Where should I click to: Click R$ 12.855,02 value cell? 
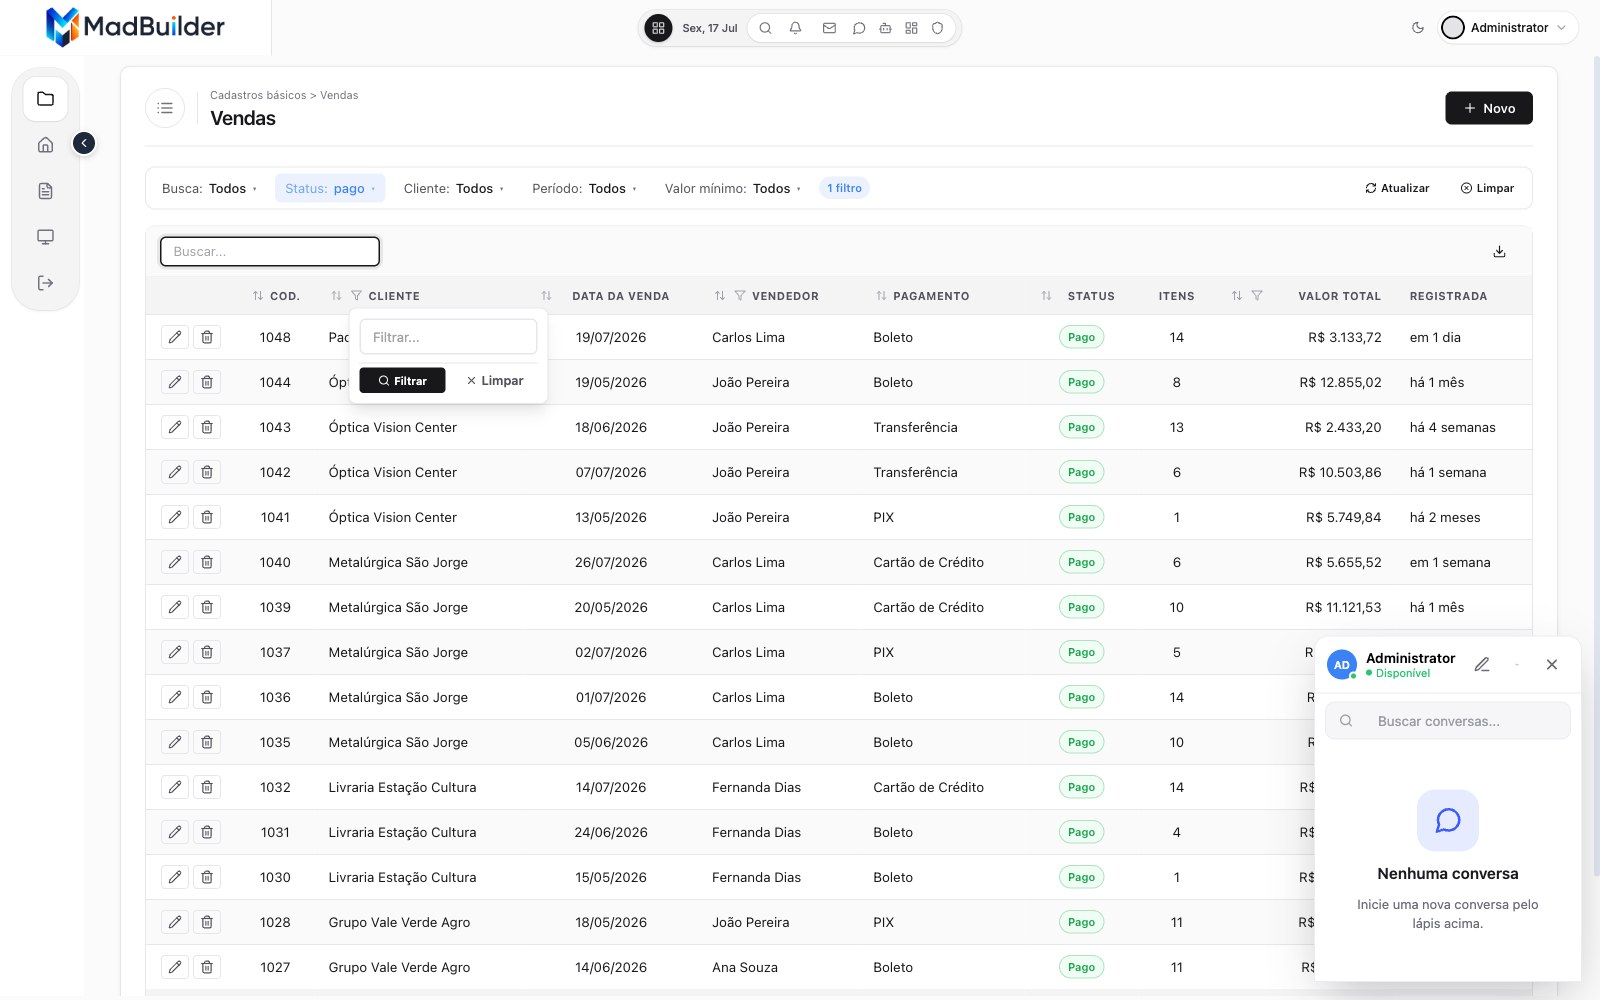[1340, 382]
